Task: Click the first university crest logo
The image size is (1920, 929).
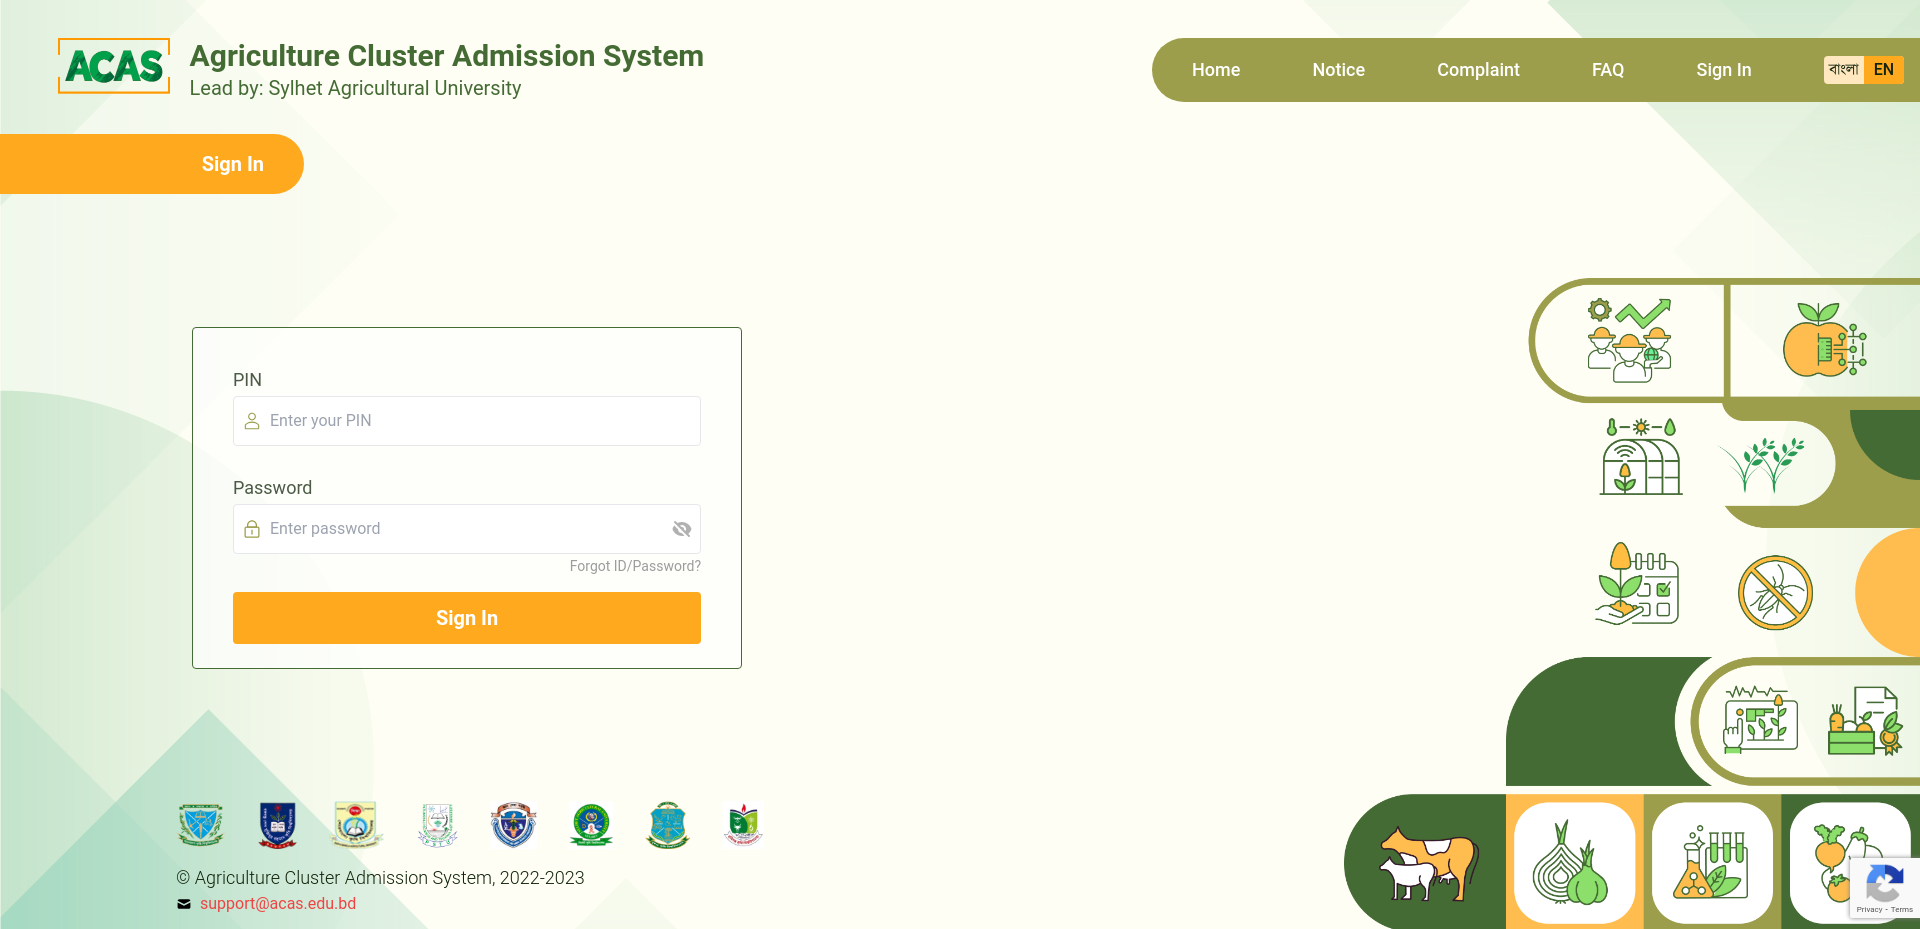Action: 200,825
